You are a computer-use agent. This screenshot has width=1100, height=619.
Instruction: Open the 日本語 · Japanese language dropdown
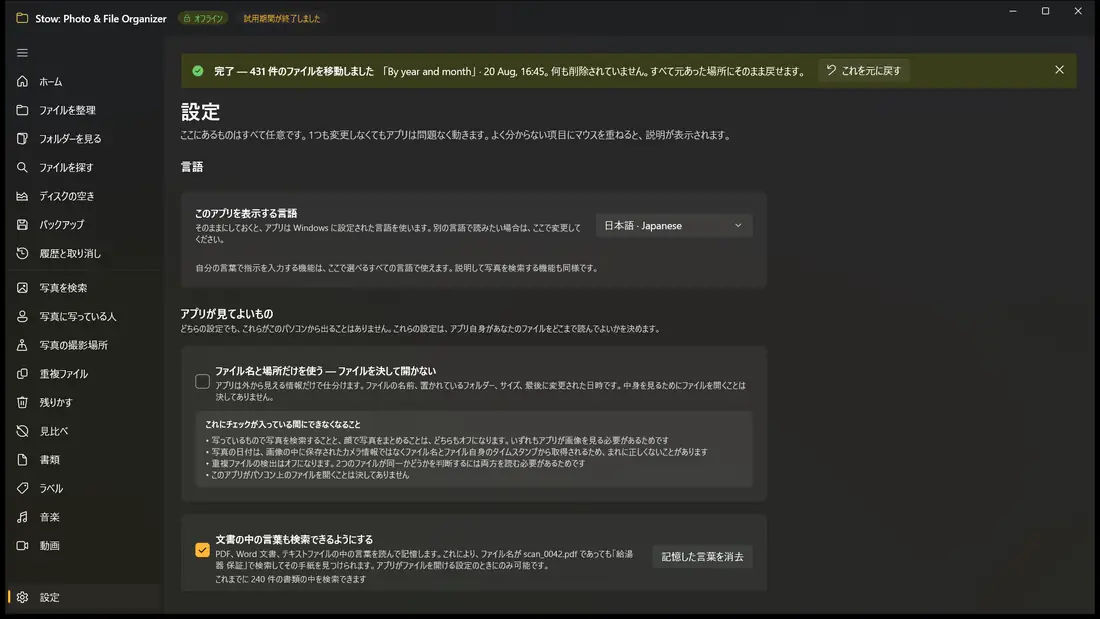point(673,225)
